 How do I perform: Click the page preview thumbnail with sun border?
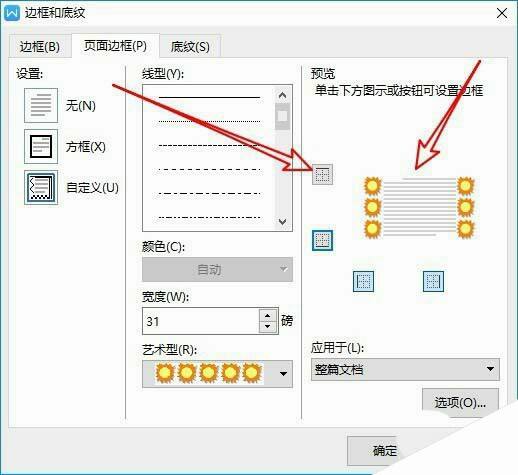(419, 207)
